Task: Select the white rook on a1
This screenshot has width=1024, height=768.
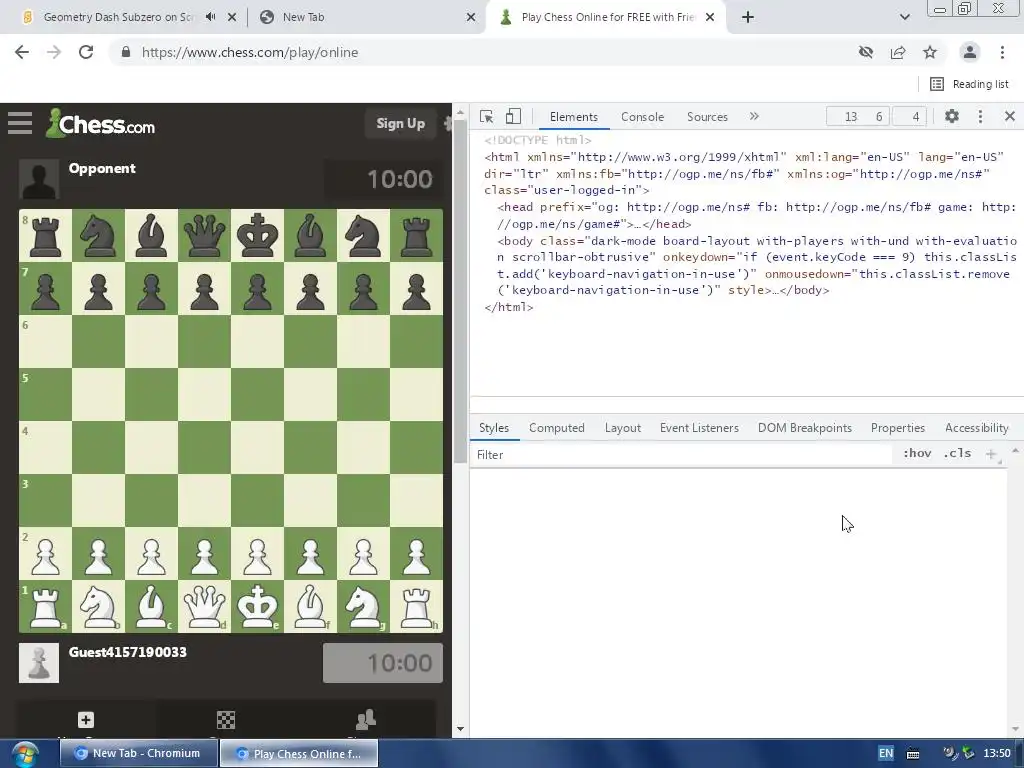Action: [x=46, y=607]
